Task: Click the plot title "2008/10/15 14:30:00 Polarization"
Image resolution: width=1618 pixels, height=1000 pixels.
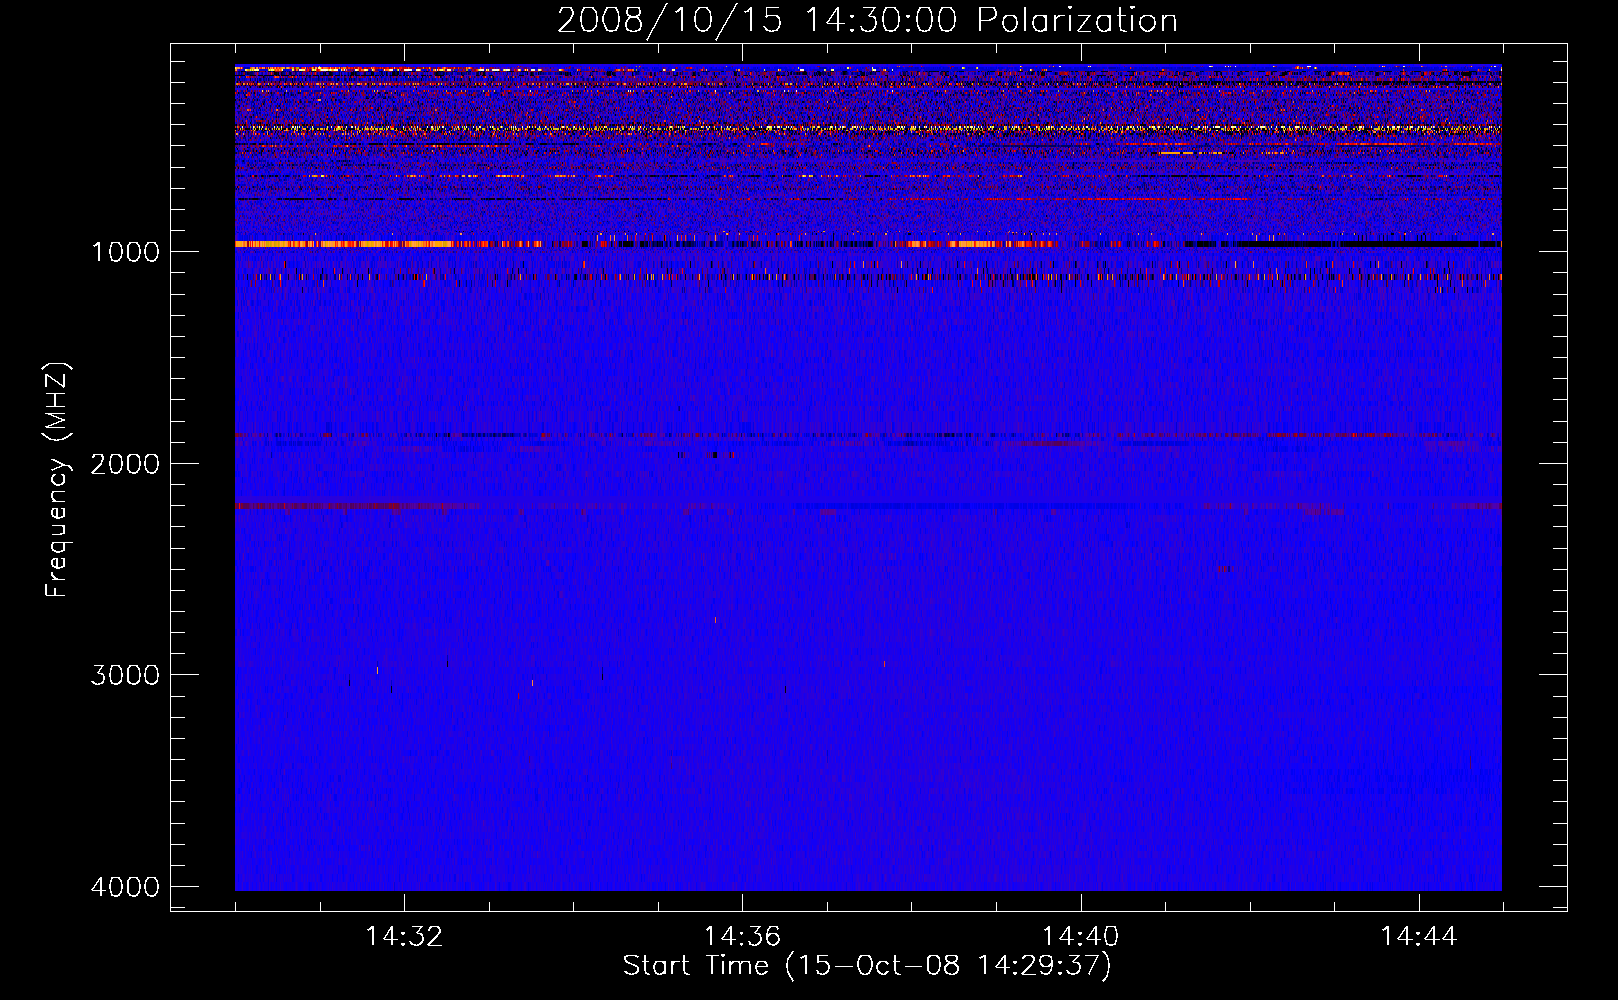Action: pyautogui.click(x=867, y=20)
